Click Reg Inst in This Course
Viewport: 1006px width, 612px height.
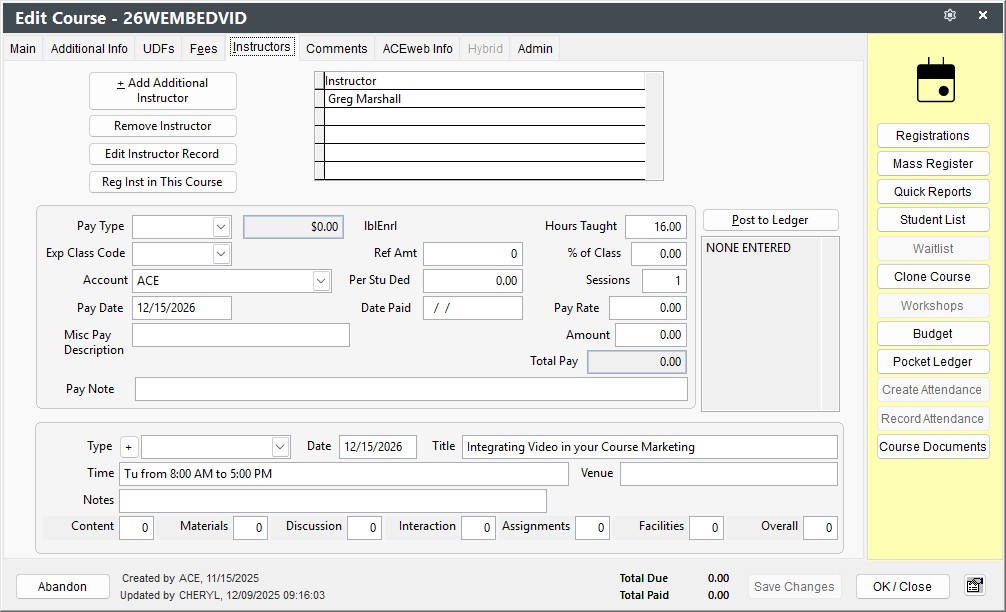click(x=163, y=182)
